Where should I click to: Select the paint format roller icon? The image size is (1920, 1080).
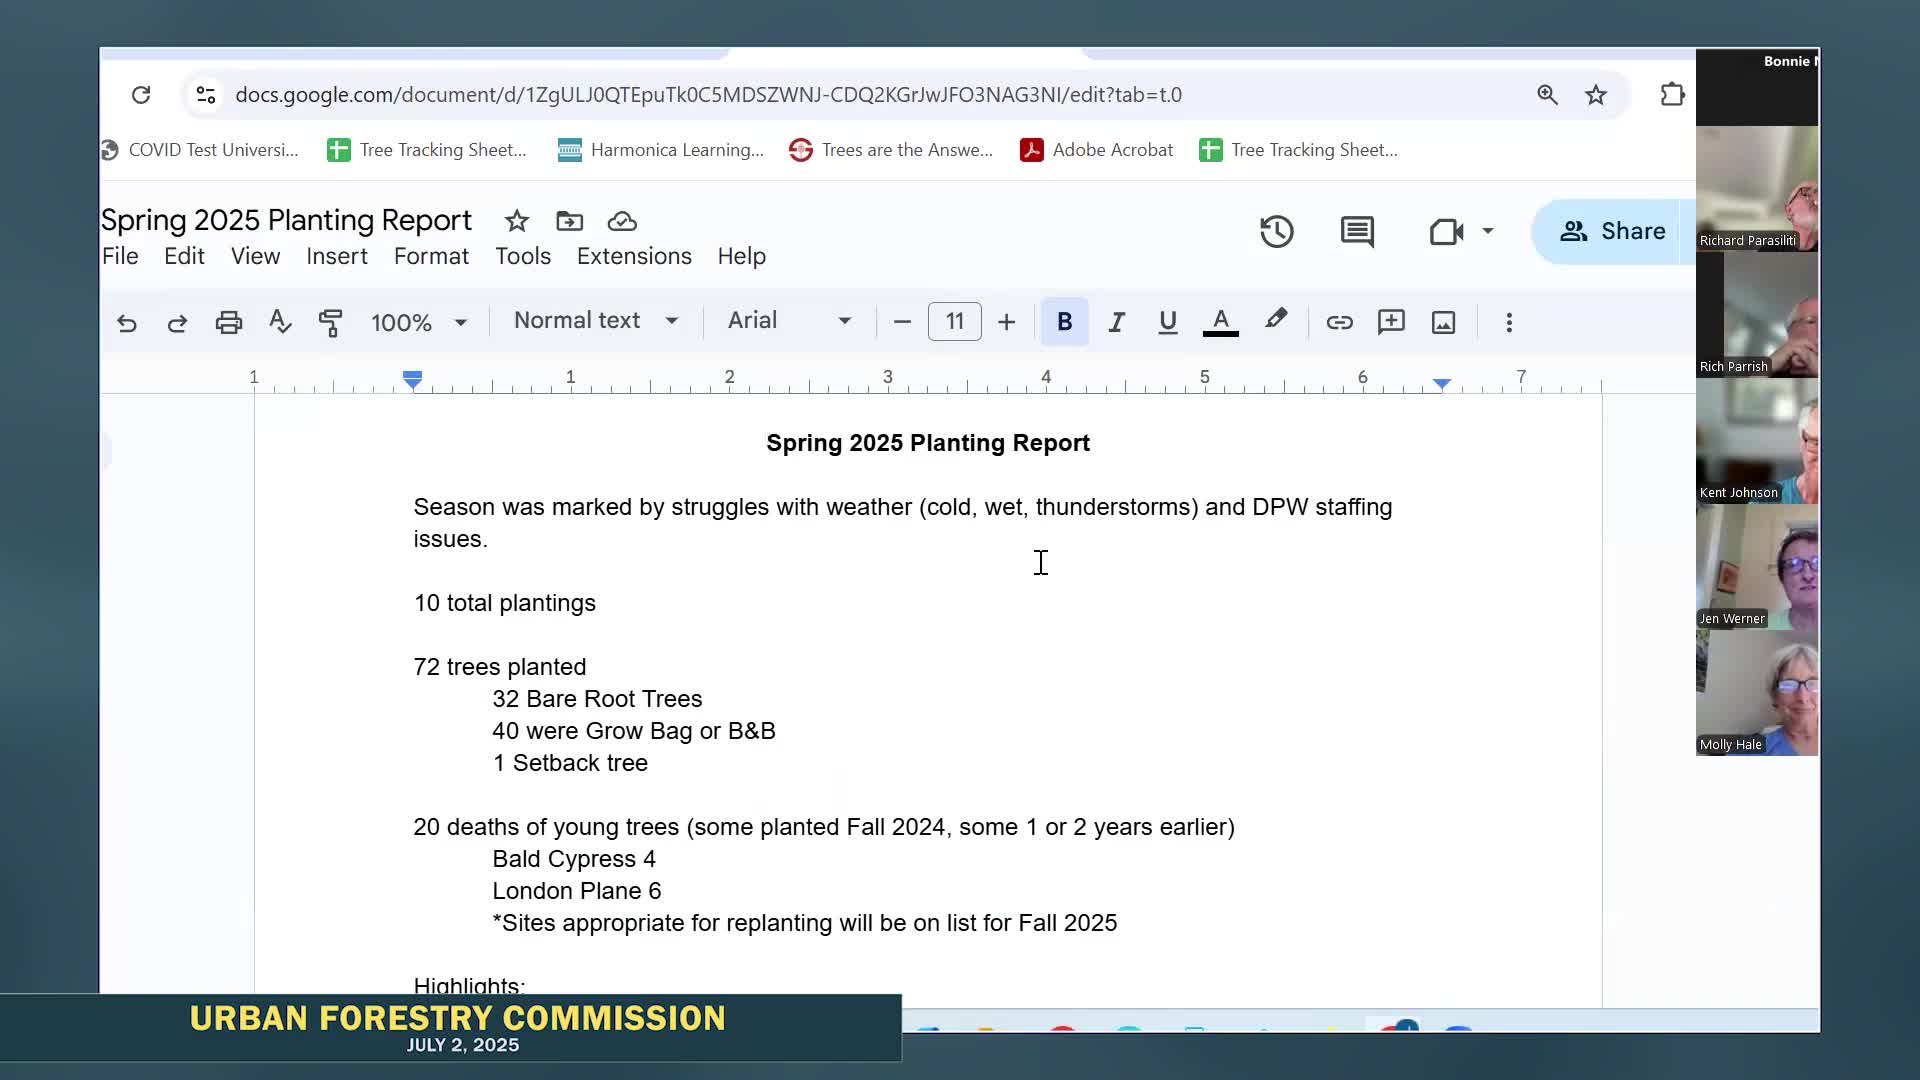pyautogui.click(x=330, y=323)
